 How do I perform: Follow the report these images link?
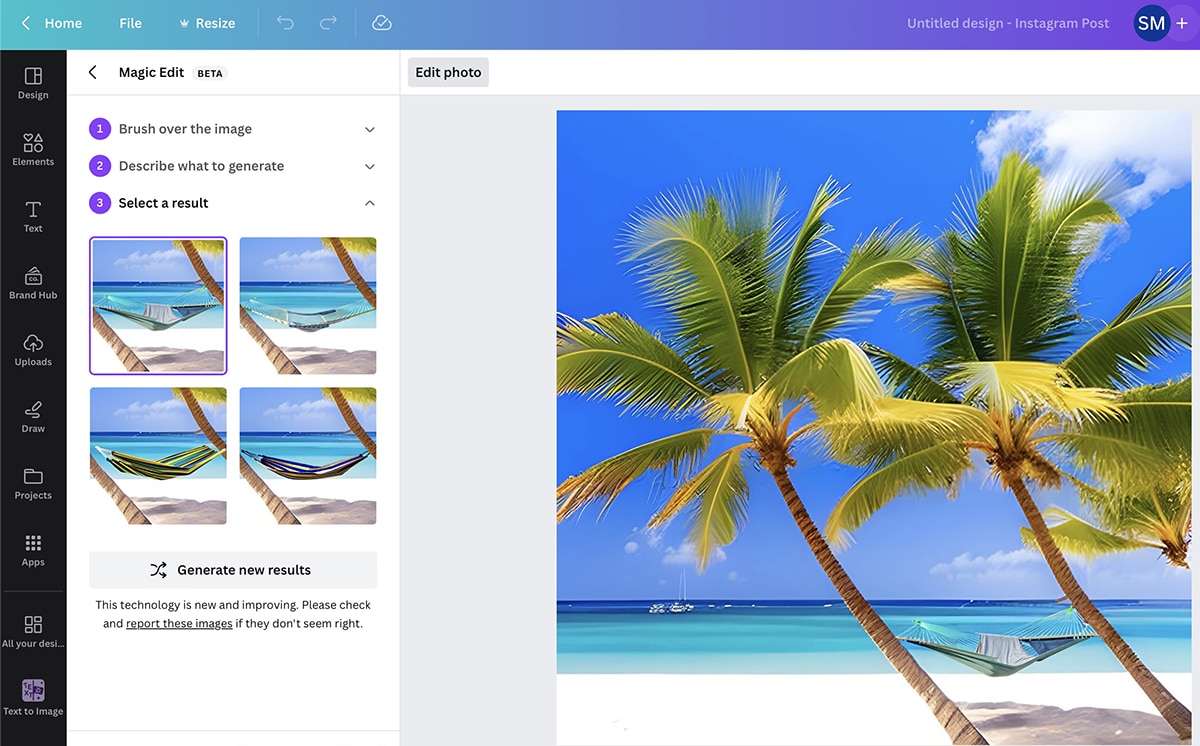(x=179, y=624)
